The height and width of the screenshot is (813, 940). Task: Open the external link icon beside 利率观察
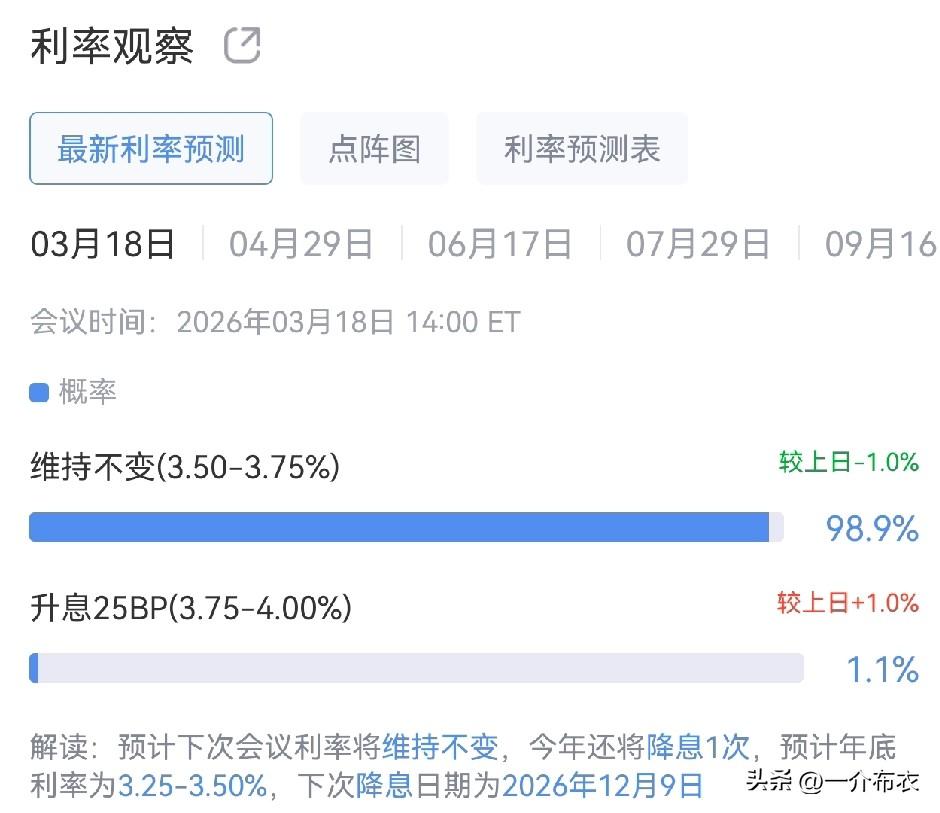pos(246,44)
